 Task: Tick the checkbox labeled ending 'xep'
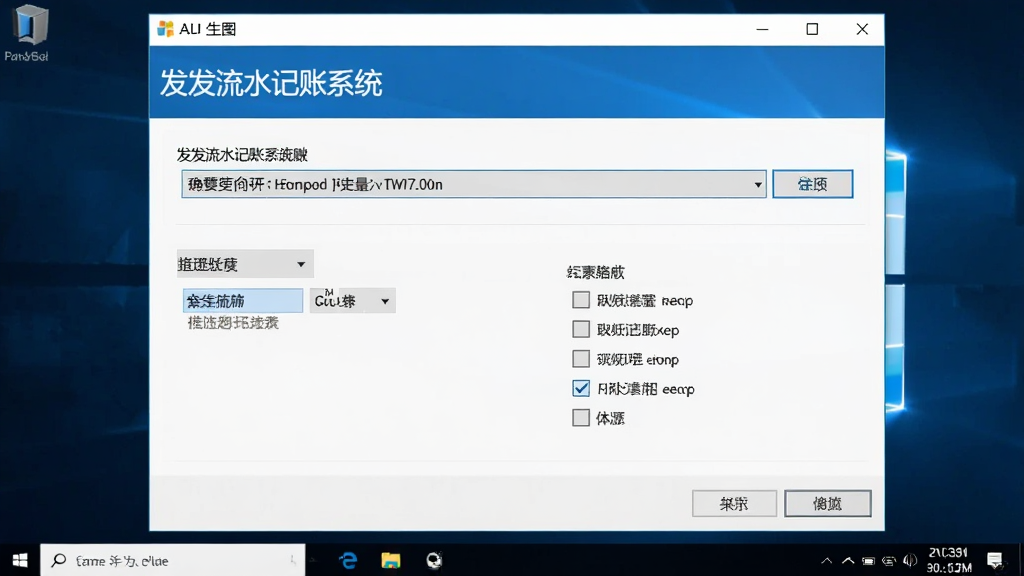(581, 329)
